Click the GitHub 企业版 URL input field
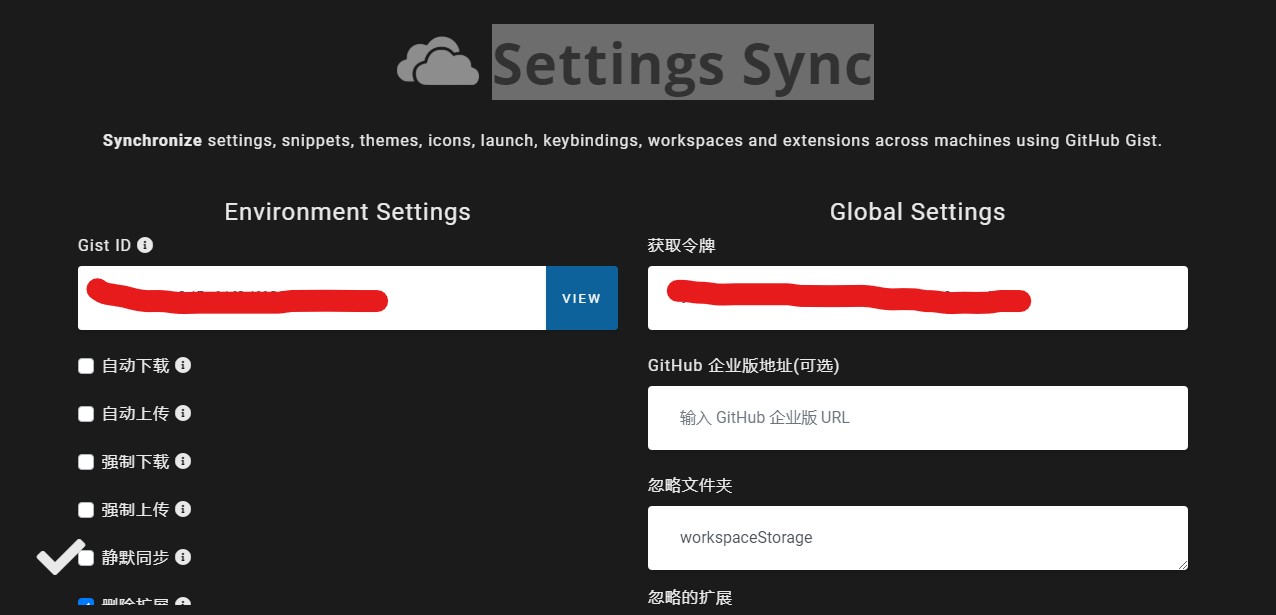 (x=918, y=418)
